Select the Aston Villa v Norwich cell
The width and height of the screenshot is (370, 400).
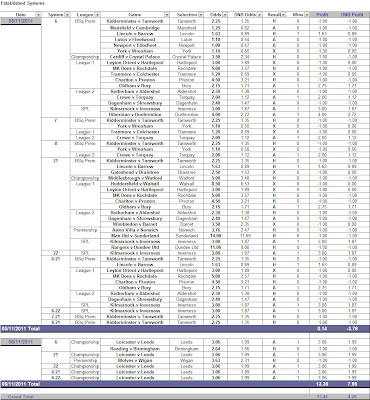tap(135, 230)
